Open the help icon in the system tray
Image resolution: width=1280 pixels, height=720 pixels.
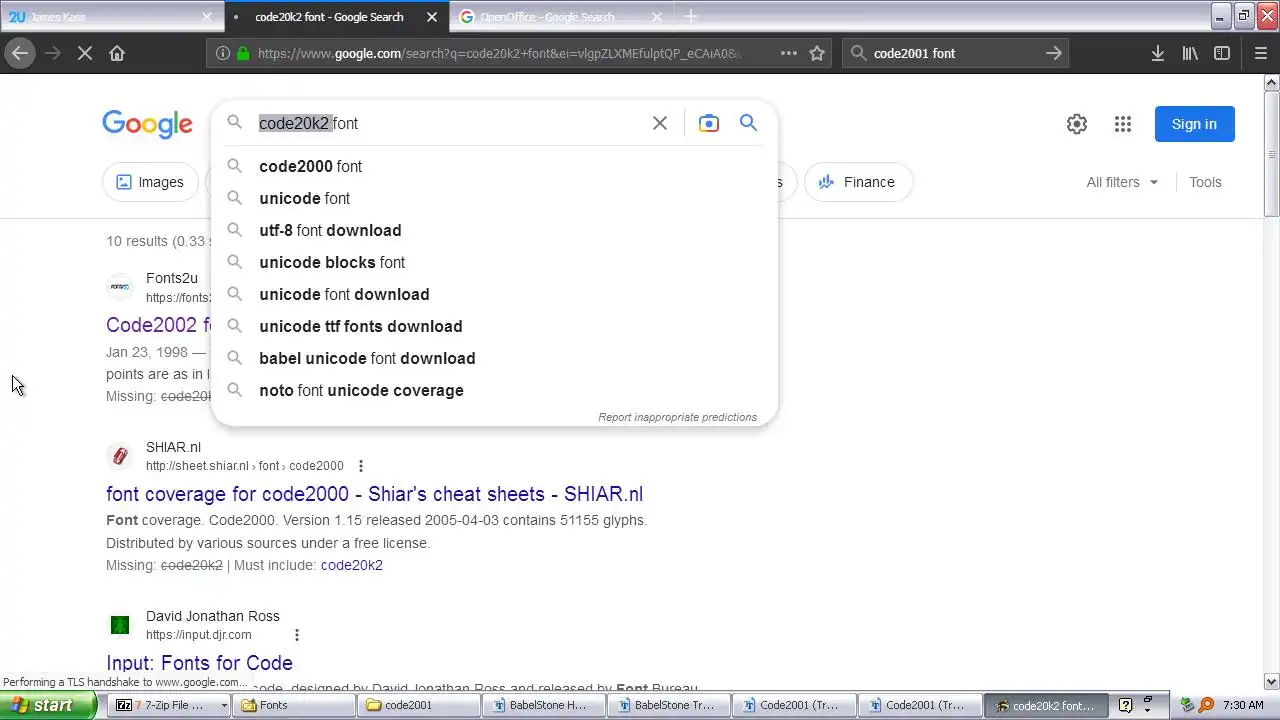coord(1125,705)
